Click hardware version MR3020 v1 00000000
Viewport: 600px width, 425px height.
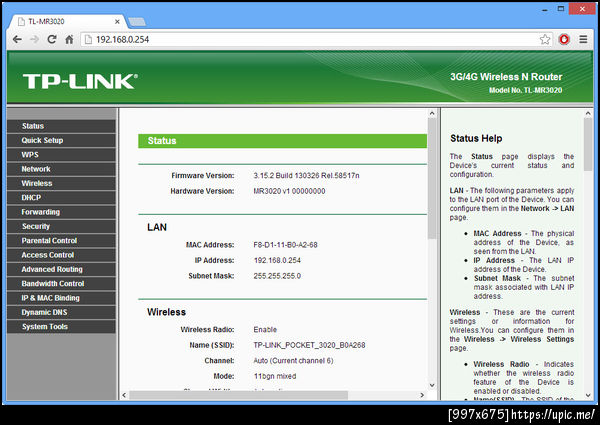click(x=289, y=191)
